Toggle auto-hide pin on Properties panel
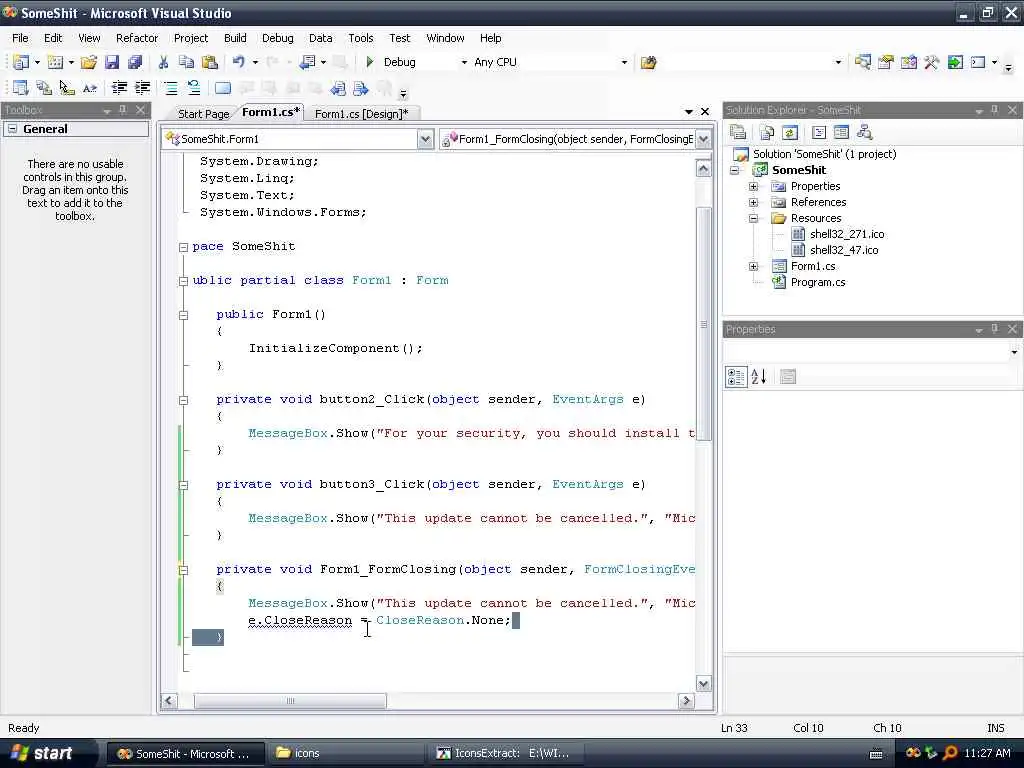Image resolution: width=1024 pixels, height=768 pixels. tap(995, 329)
